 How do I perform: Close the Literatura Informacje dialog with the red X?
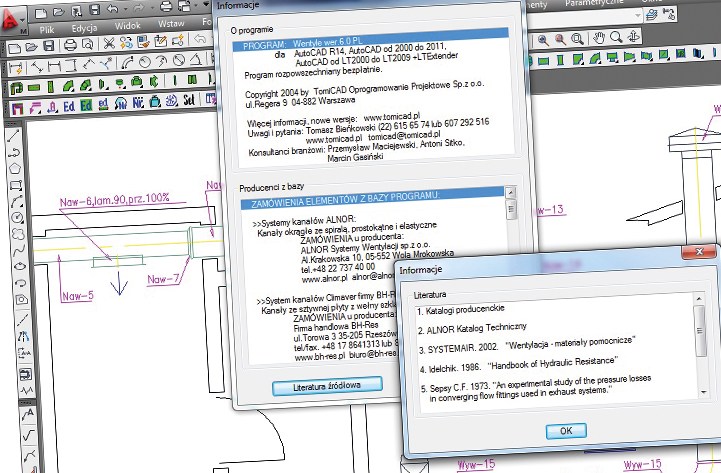[x=699, y=251]
